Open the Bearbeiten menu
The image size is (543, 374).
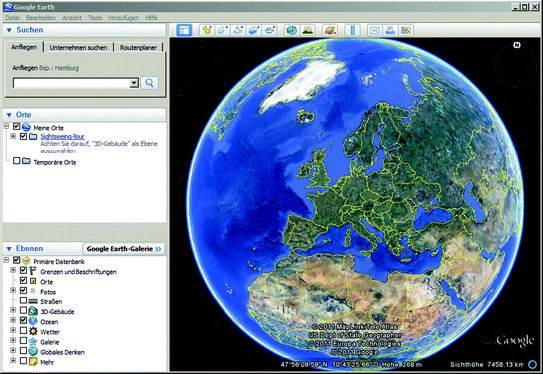pyautogui.click(x=41, y=18)
